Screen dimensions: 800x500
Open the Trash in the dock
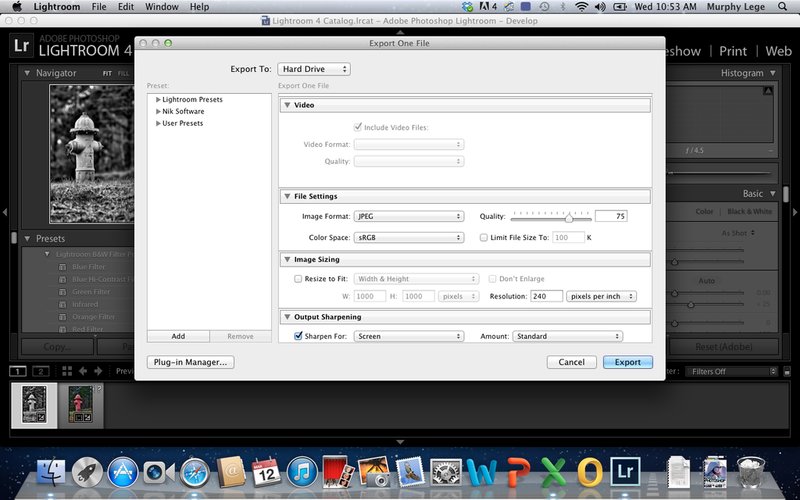point(751,472)
